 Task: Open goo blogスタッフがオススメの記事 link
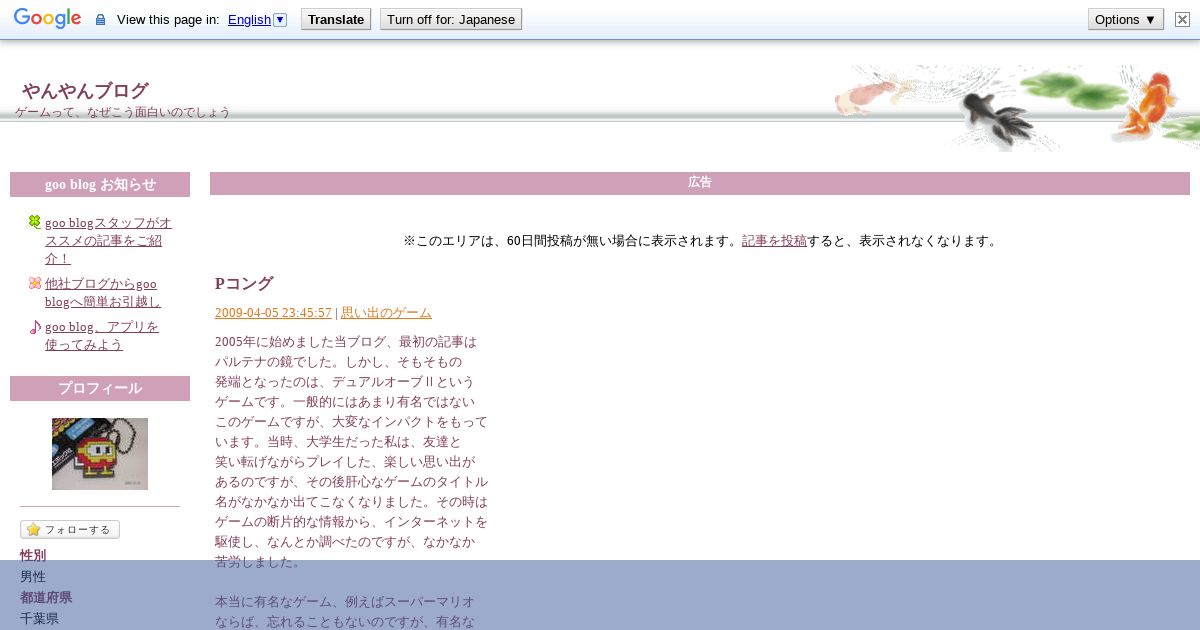coord(108,240)
